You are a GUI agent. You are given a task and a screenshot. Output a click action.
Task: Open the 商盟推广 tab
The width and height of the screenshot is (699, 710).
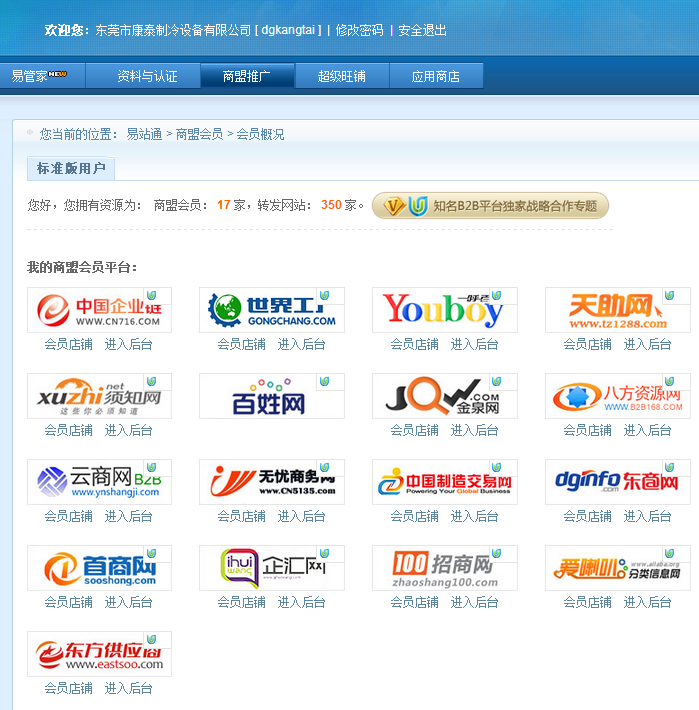pyautogui.click(x=246, y=76)
